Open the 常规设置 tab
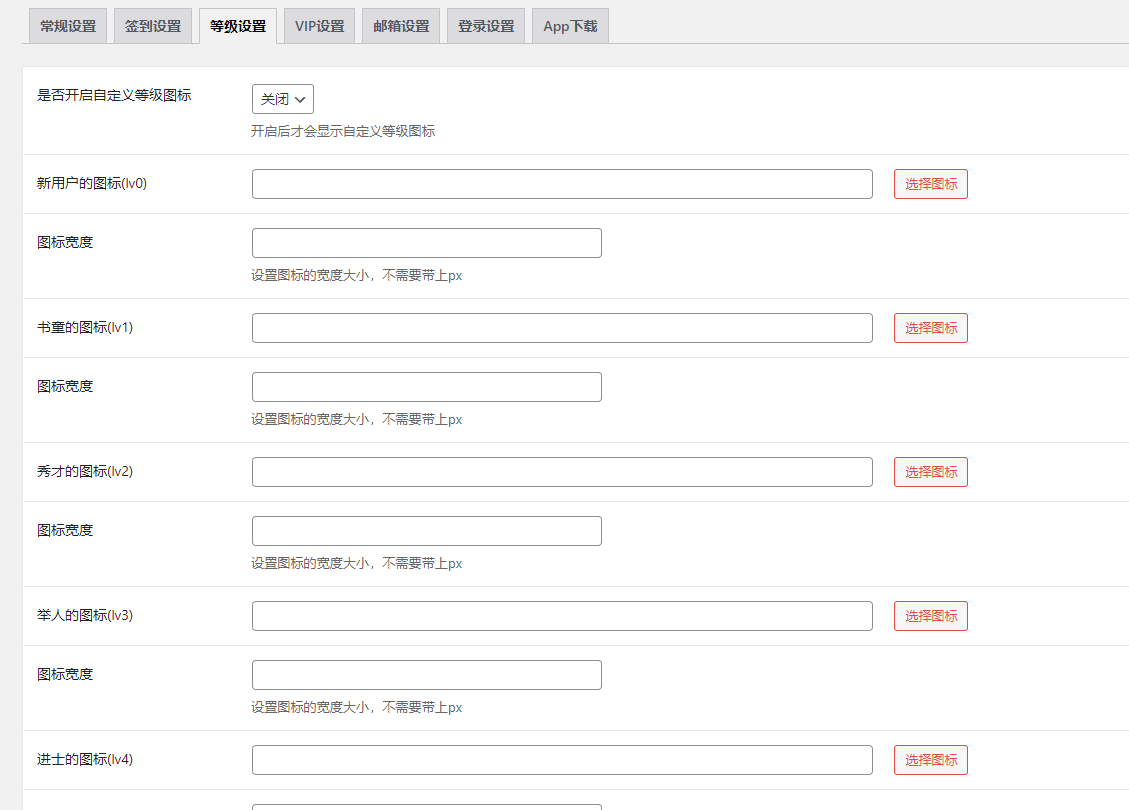The height and width of the screenshot is (810, 1129). click(x=68, y=26)
